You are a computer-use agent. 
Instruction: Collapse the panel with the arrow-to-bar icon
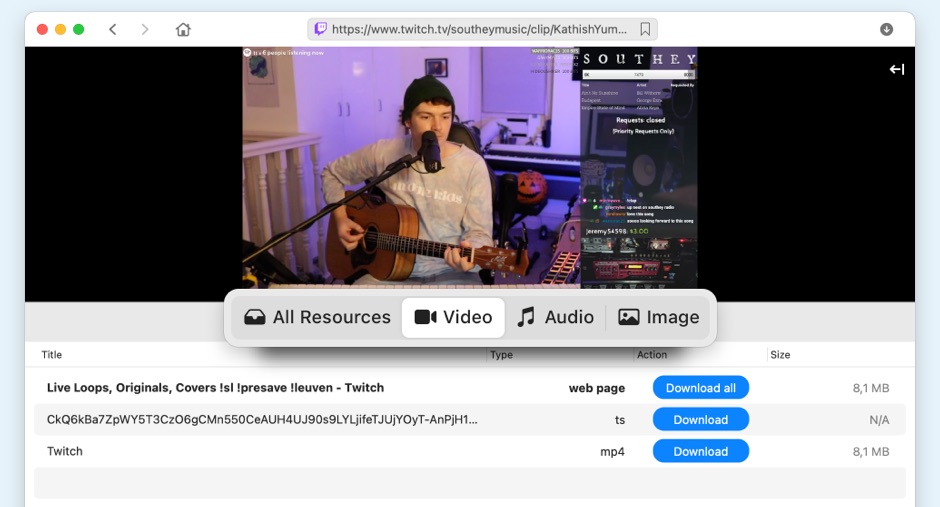click(x=897, y=70)
